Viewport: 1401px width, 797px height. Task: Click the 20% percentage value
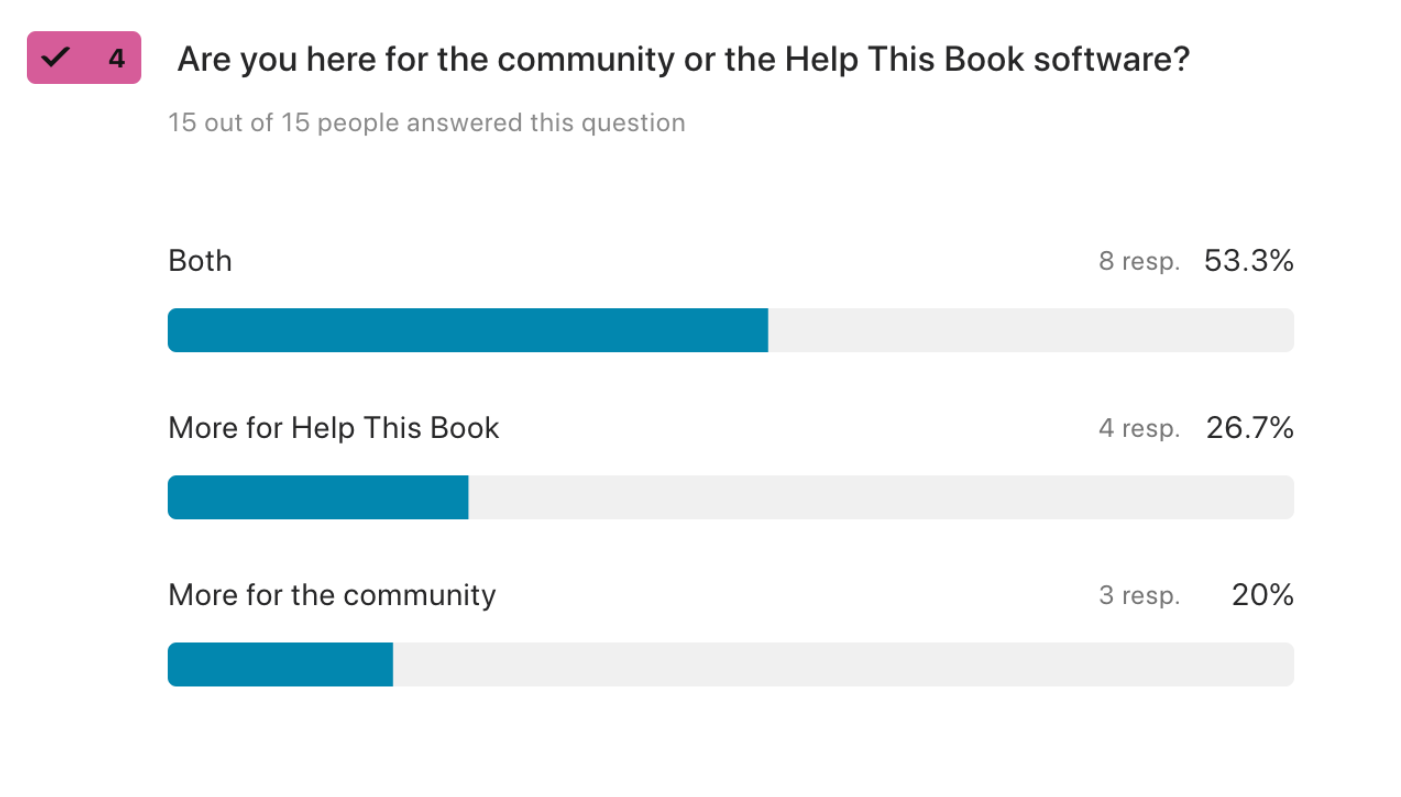(1263, 595)
